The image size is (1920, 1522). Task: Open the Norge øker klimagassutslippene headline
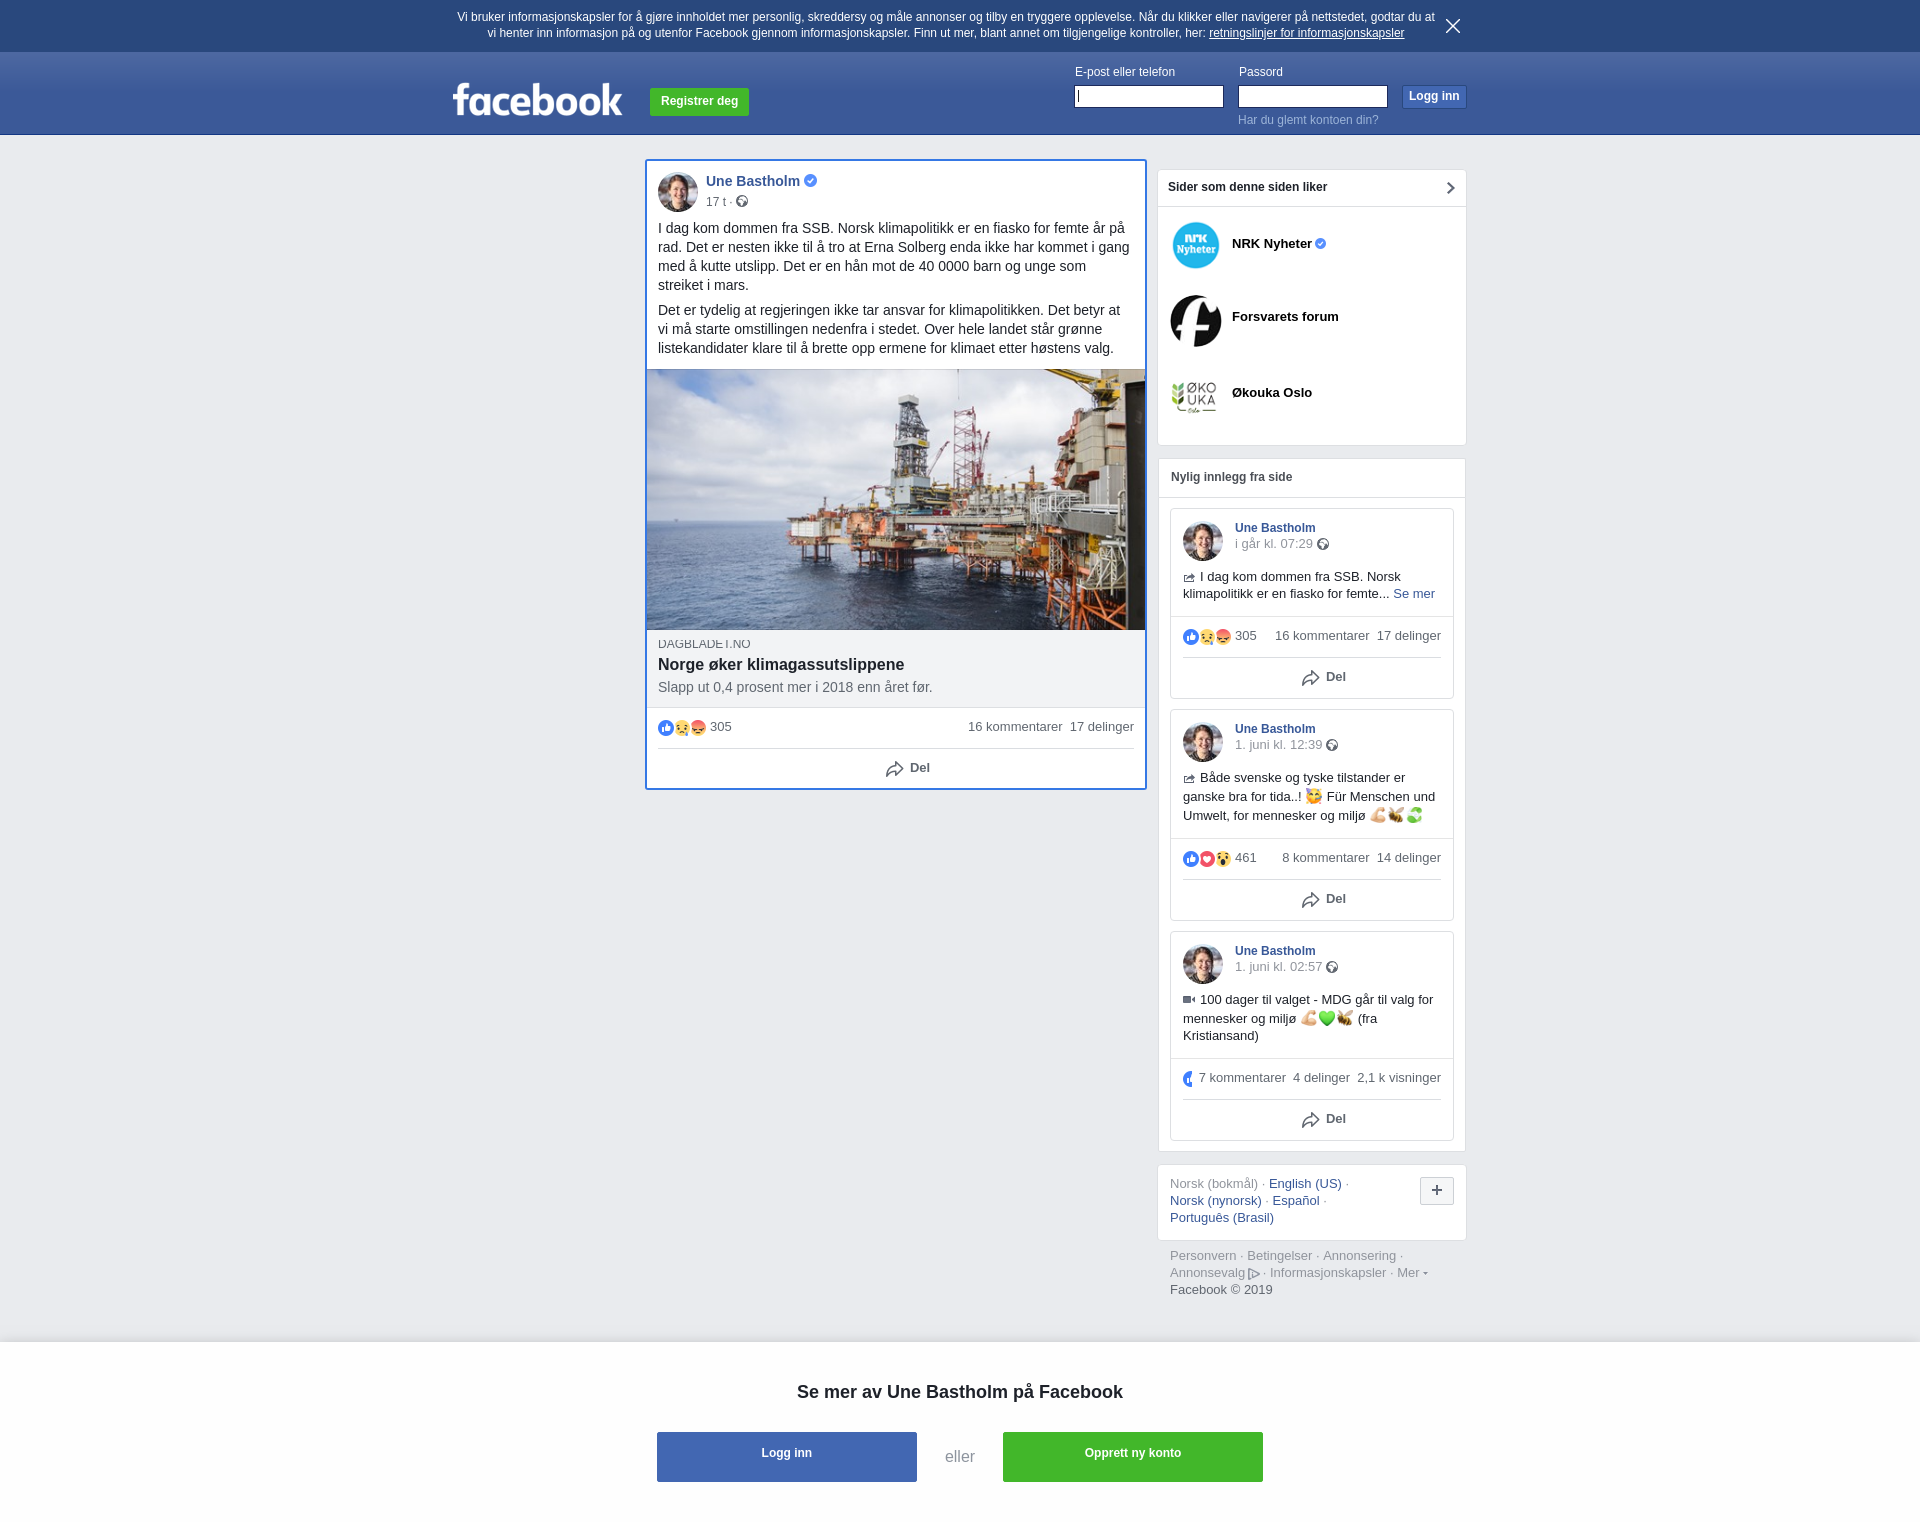point(781,665)
